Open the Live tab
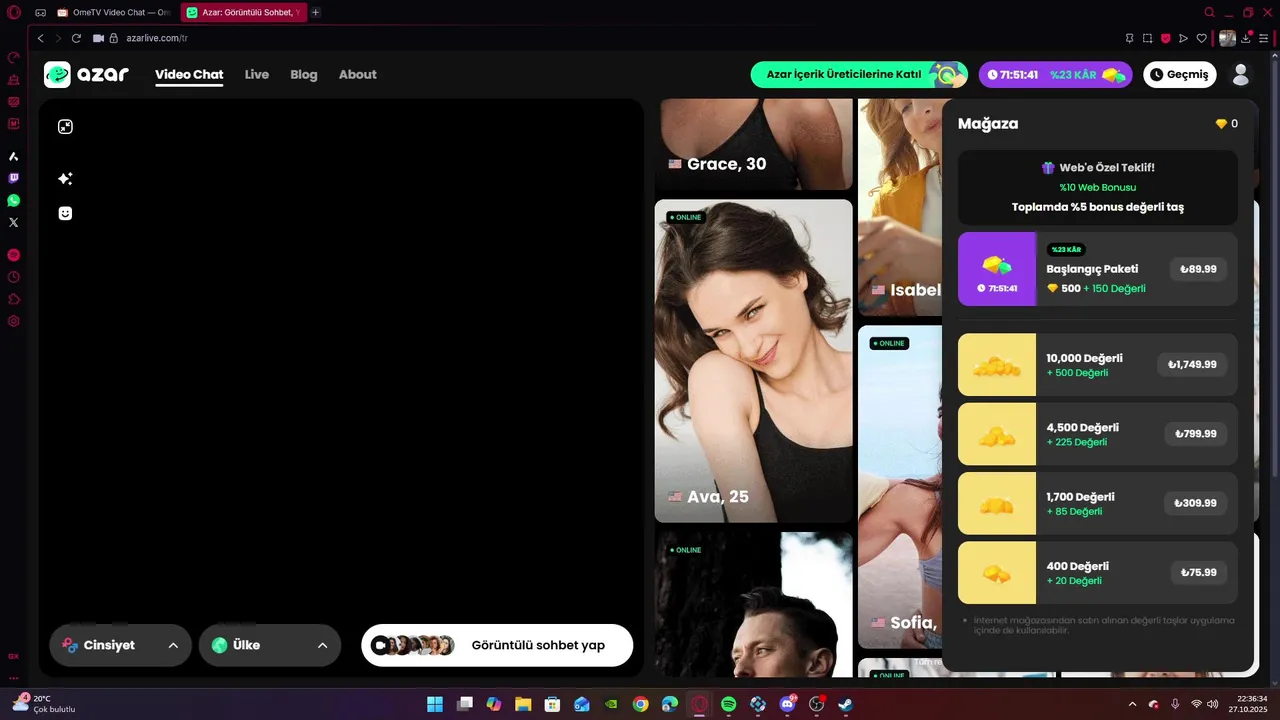This screenshot has height=720, width=1280. pos(257,74)
